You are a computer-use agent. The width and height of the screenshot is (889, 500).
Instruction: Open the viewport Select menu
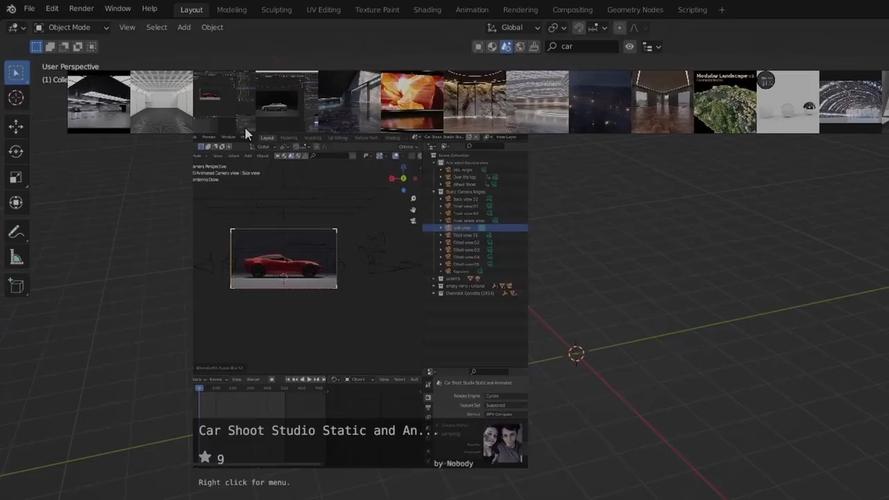click(156, 27)
